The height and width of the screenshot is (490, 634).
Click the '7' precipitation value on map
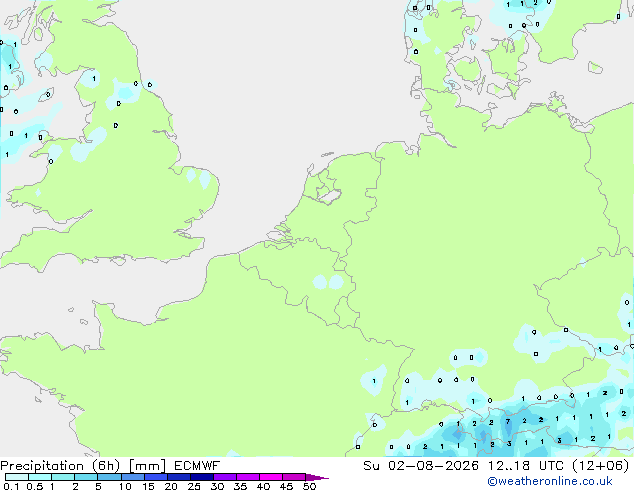[x=508, y=422]
